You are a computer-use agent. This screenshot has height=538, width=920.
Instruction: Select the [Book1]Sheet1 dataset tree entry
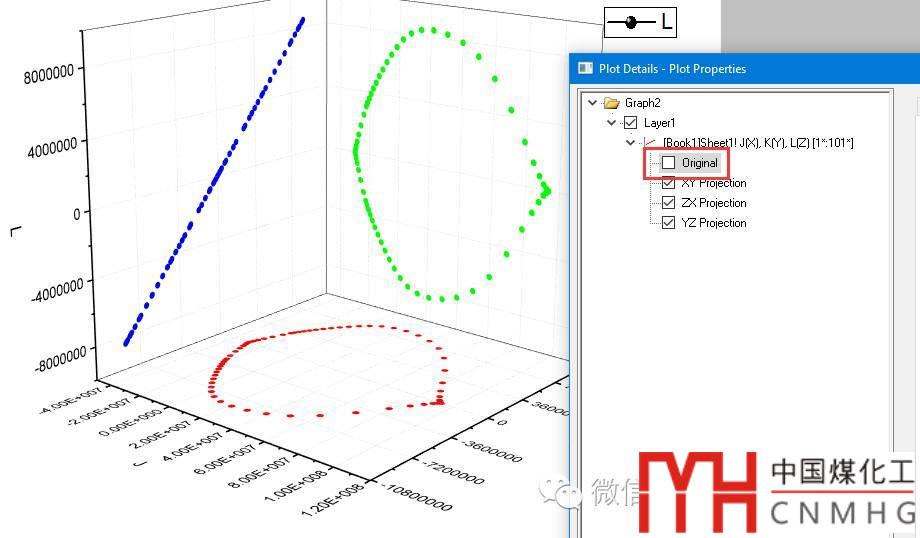pos(758,143)
